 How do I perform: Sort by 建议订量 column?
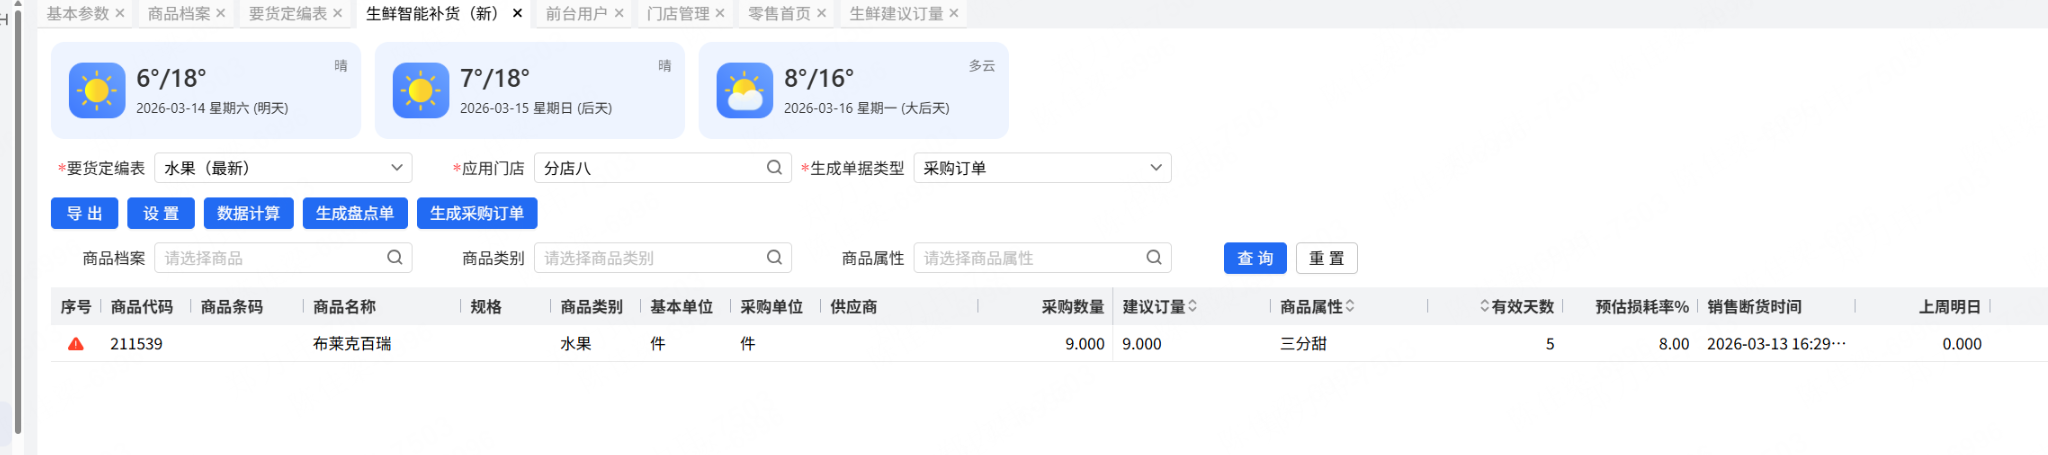(x=1193, y=307)
